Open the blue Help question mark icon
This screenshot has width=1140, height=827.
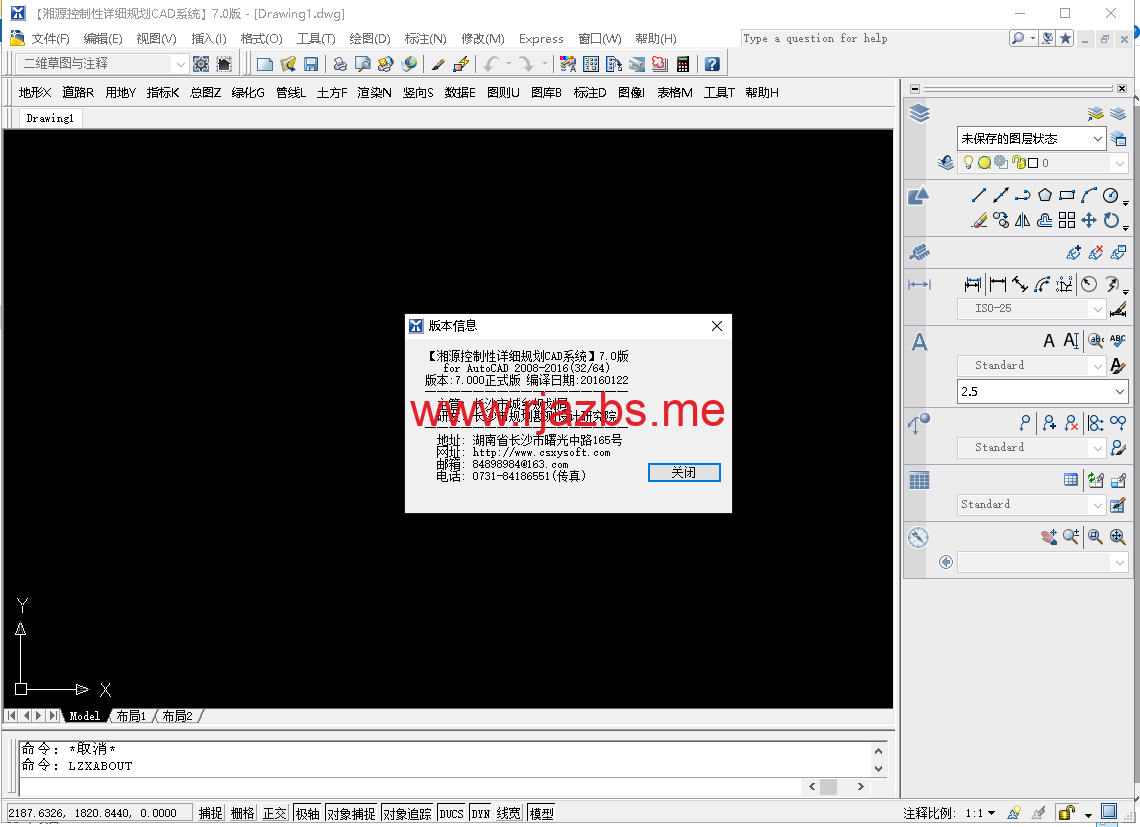click(712, 64)
